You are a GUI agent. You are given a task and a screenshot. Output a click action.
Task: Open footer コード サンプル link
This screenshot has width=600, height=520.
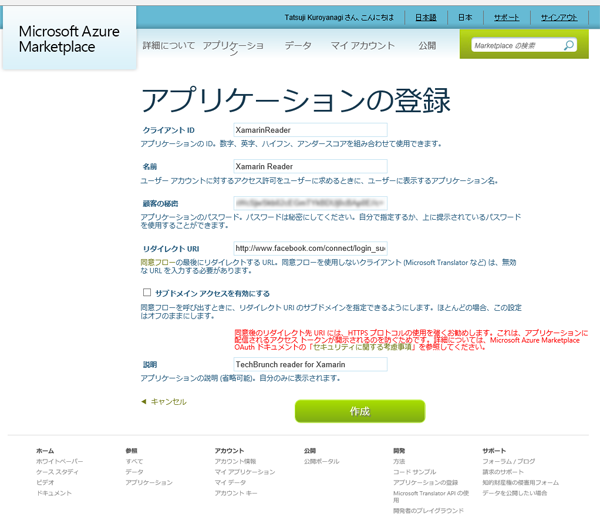[x=414, y=472]
